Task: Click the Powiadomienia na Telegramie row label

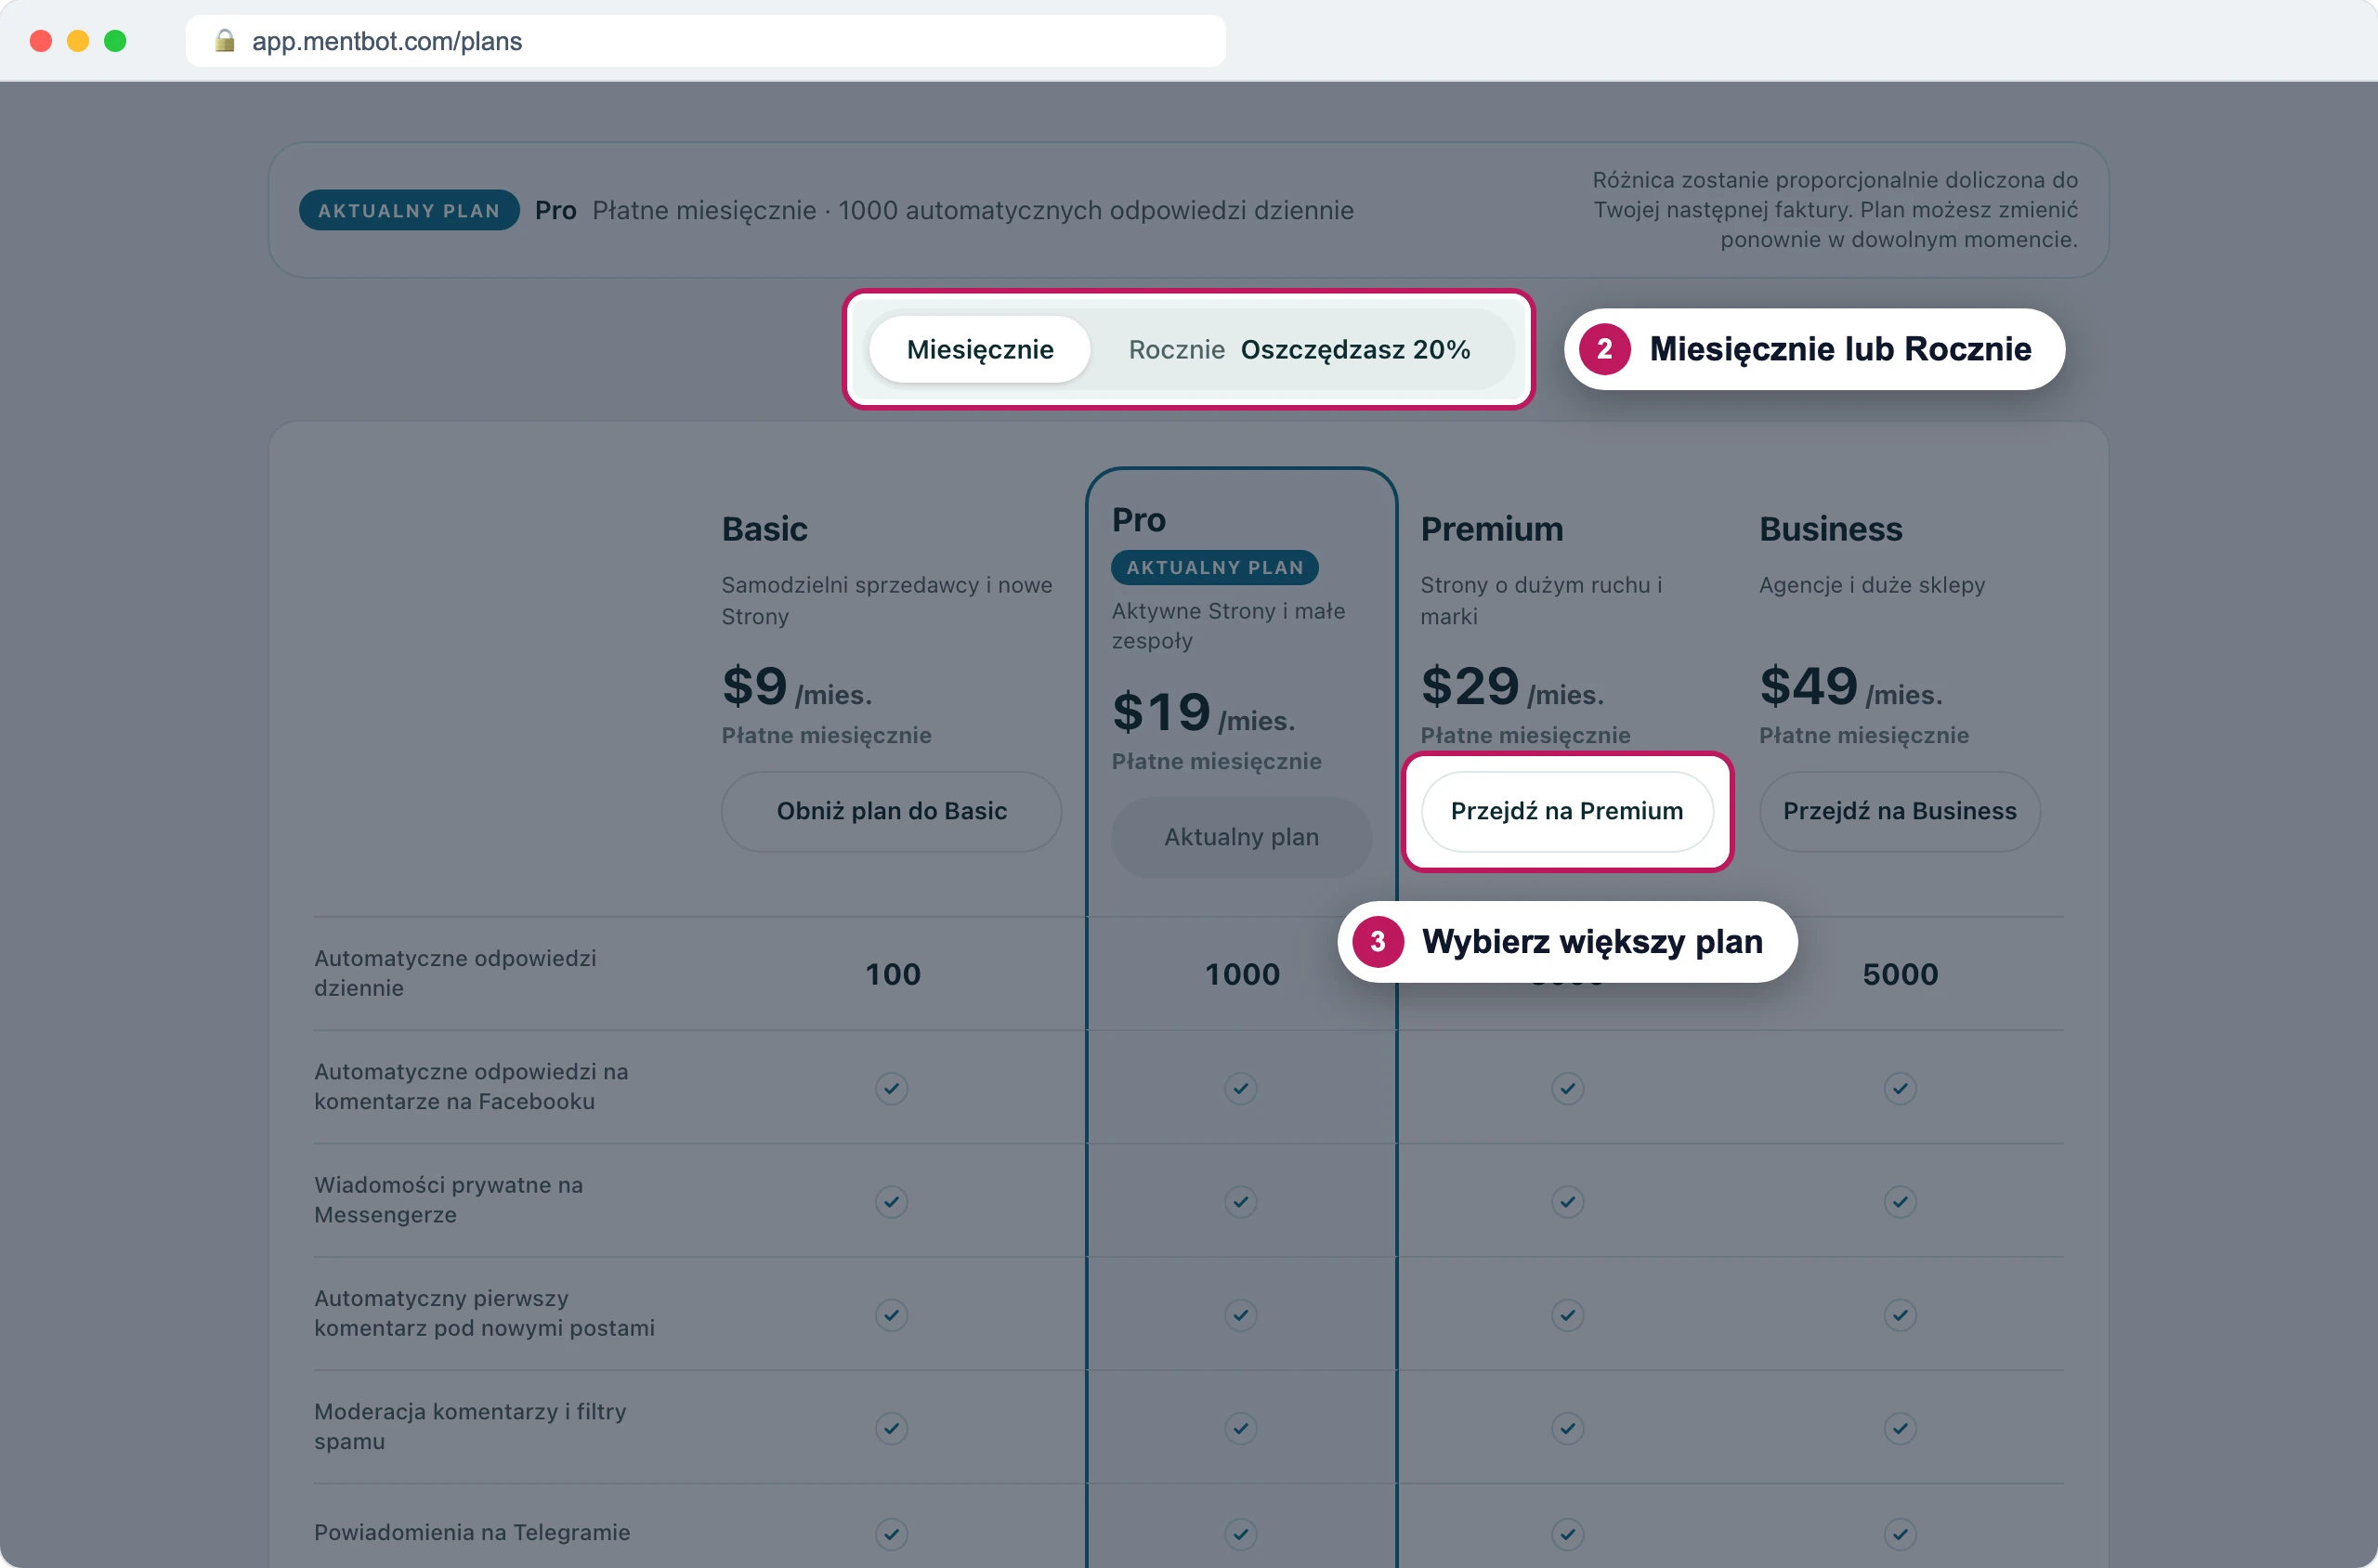Action: (x=472, y=1532)
